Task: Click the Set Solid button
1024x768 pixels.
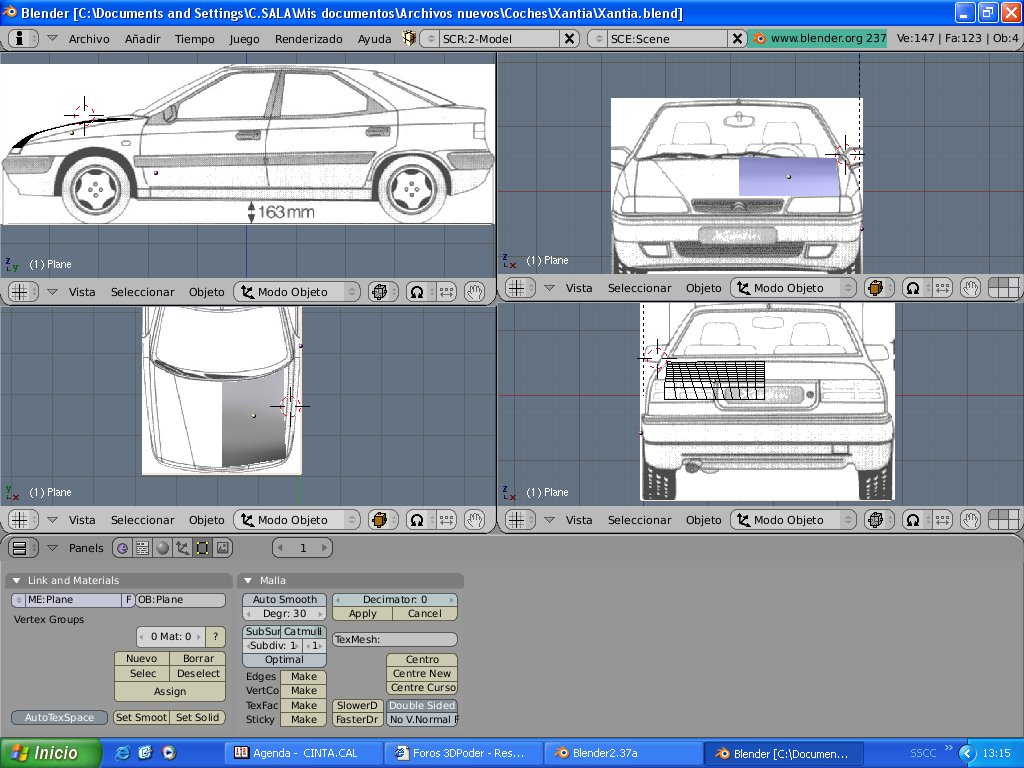Action: point(197,718)
